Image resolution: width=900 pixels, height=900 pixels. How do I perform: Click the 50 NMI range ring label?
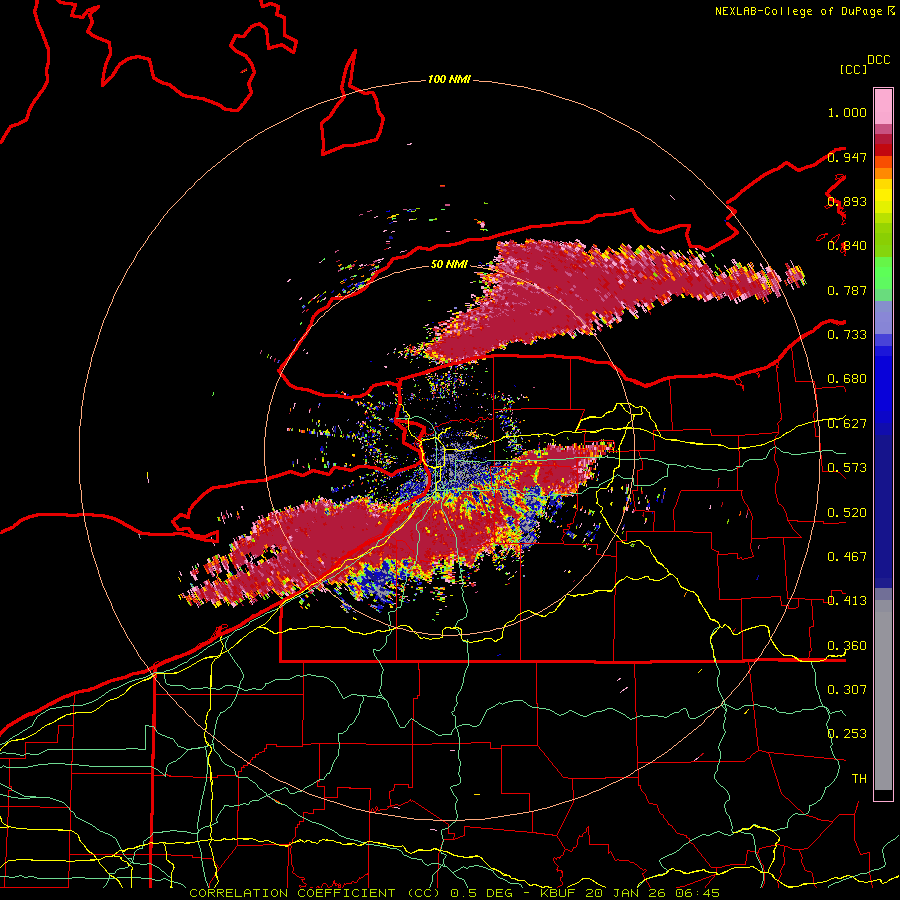tap(449, 264)
